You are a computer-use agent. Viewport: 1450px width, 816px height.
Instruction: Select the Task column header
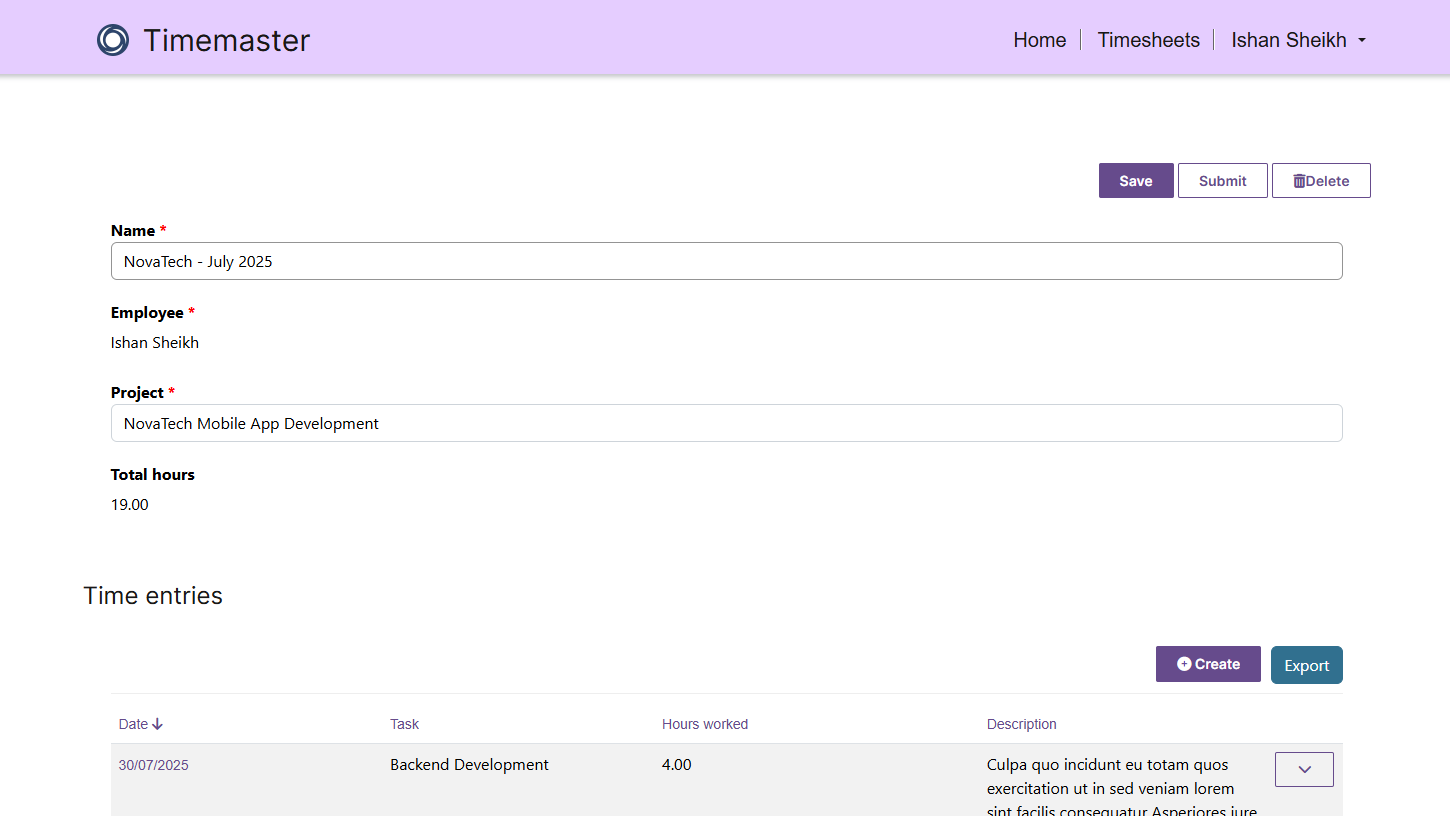coord(404,723)
